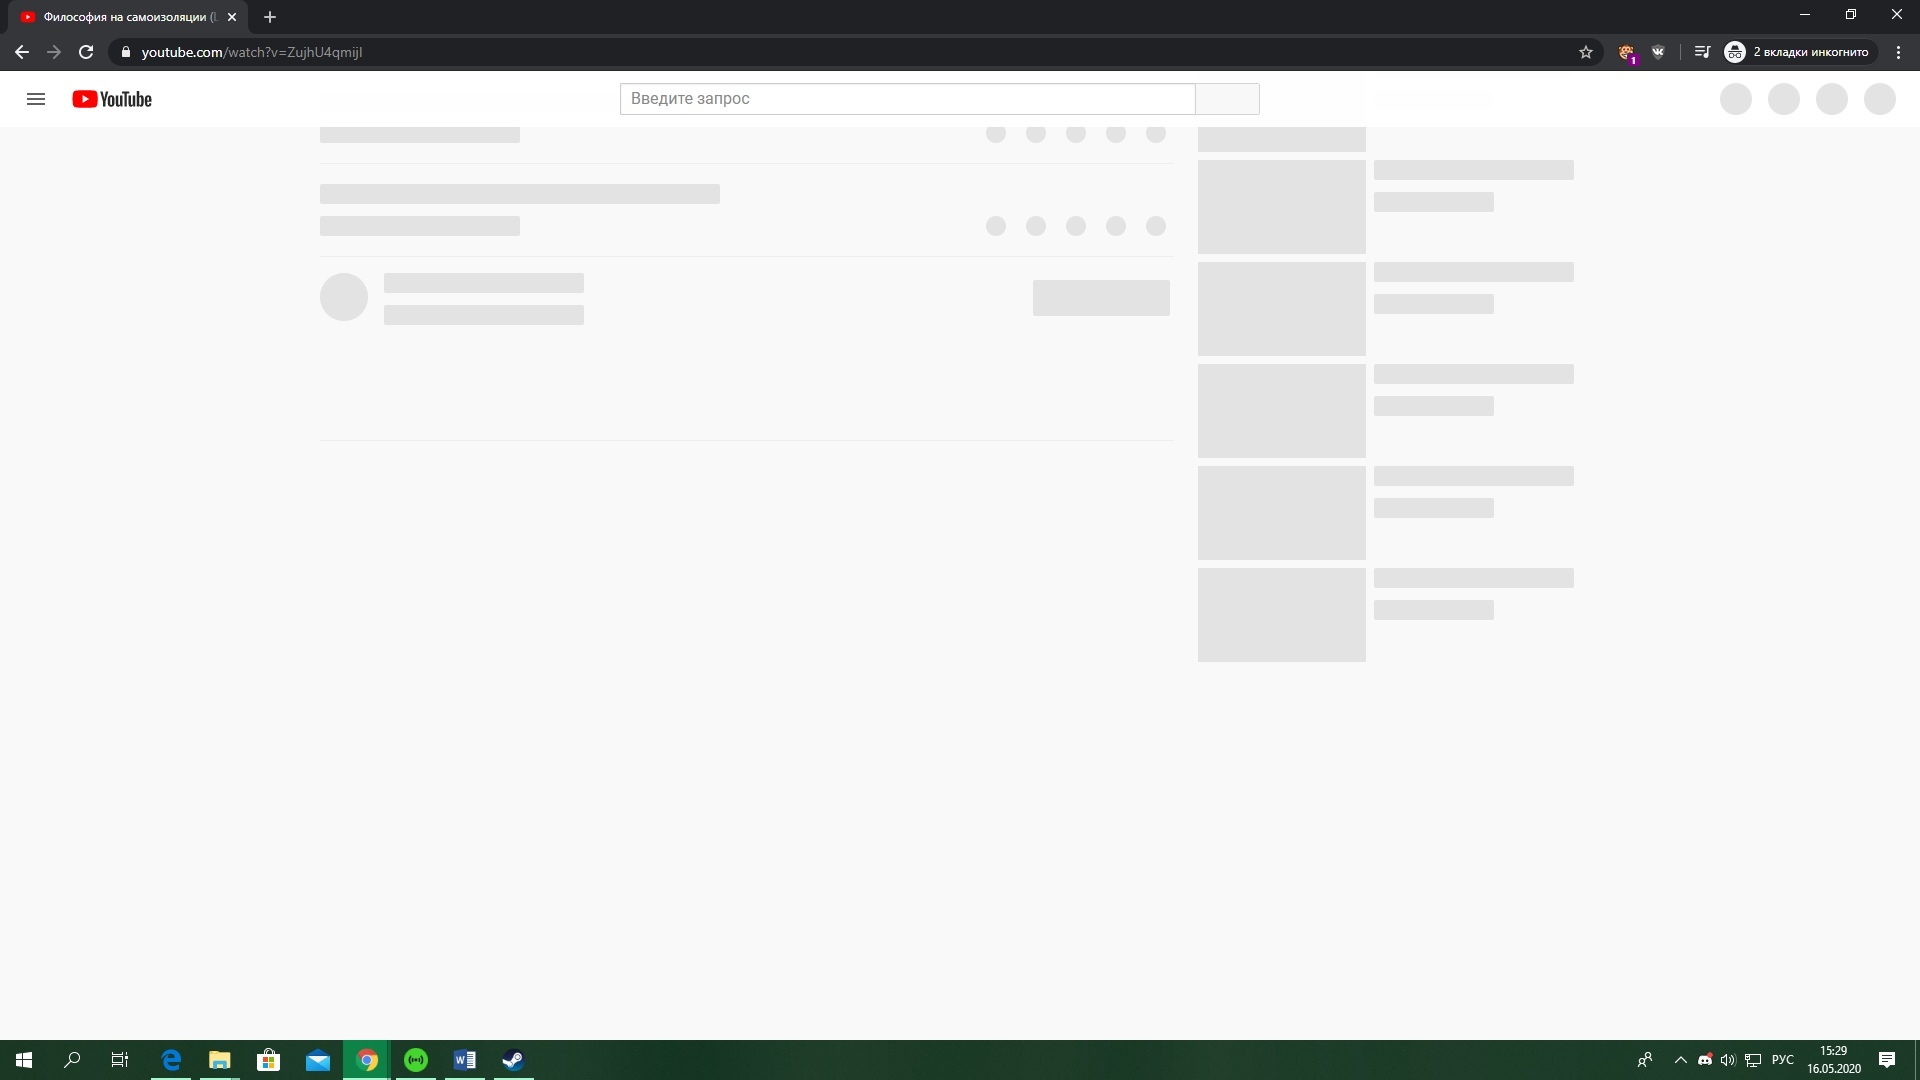Click the incognito profile icon in toolbar
The height and width of the screenshot is (1080, 1920).
(1735, 51)
